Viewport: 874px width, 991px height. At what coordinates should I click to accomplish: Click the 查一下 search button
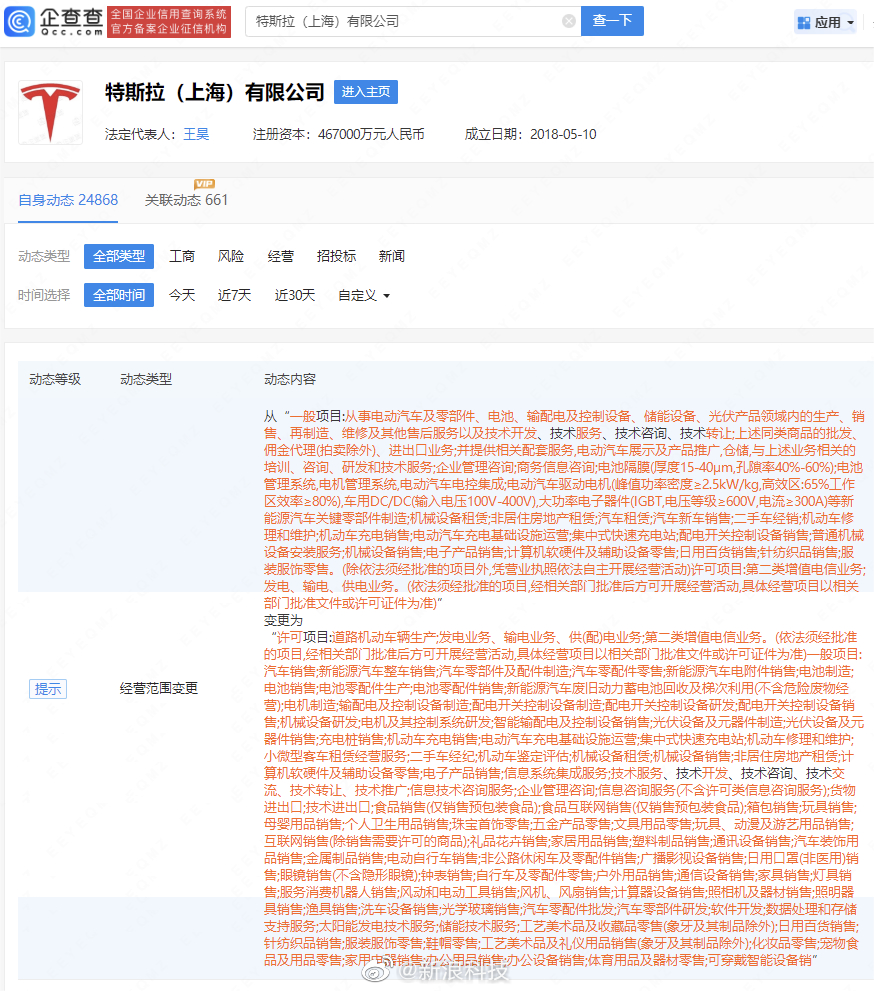pyautogui.click(x=612, y=21)
